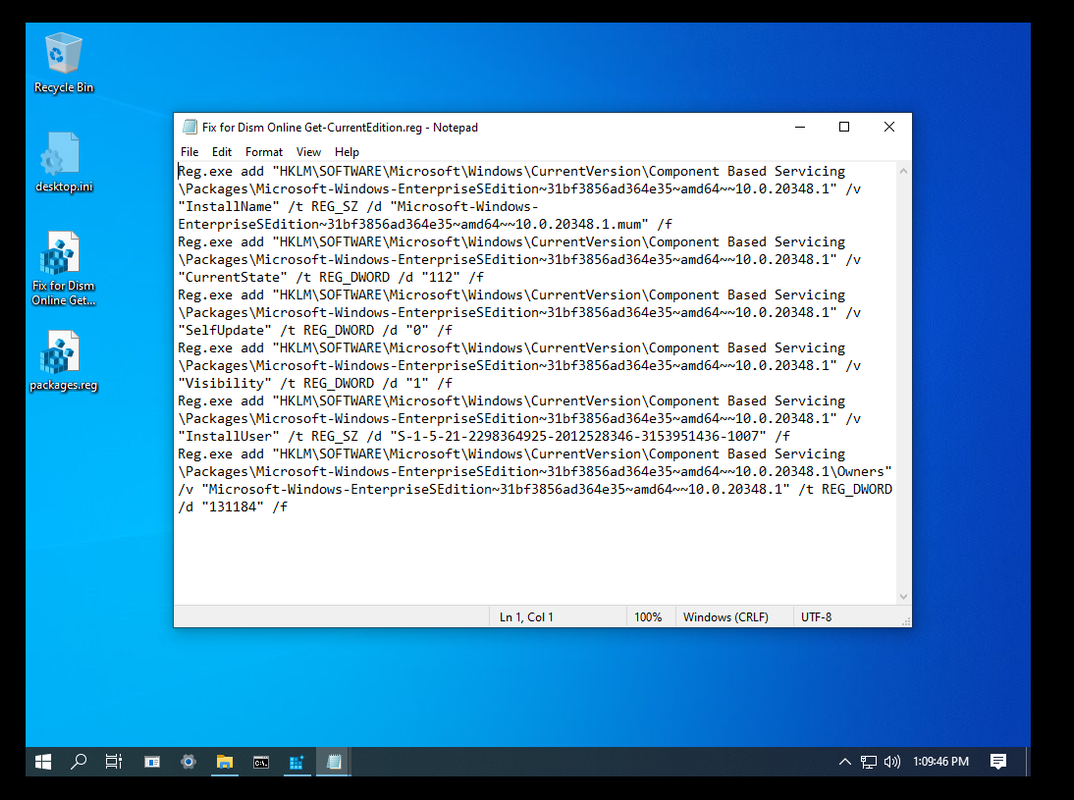The width and height of the screenshot is (1074, 800).
Task: Open the Action Center notification icon
Action: tap(998, 762)
